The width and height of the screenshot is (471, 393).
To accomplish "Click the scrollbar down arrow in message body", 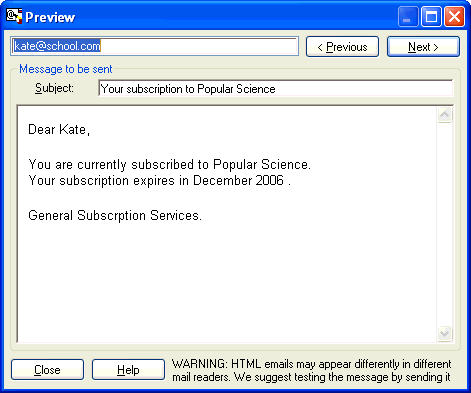I will tap(445, 333).
